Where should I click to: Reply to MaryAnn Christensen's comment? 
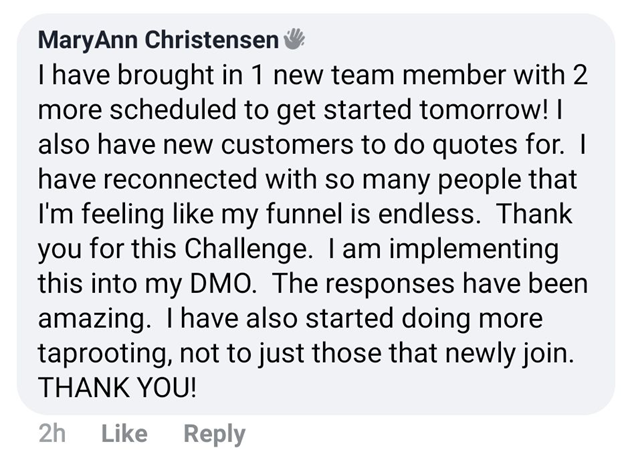click(x=215, y=433)
